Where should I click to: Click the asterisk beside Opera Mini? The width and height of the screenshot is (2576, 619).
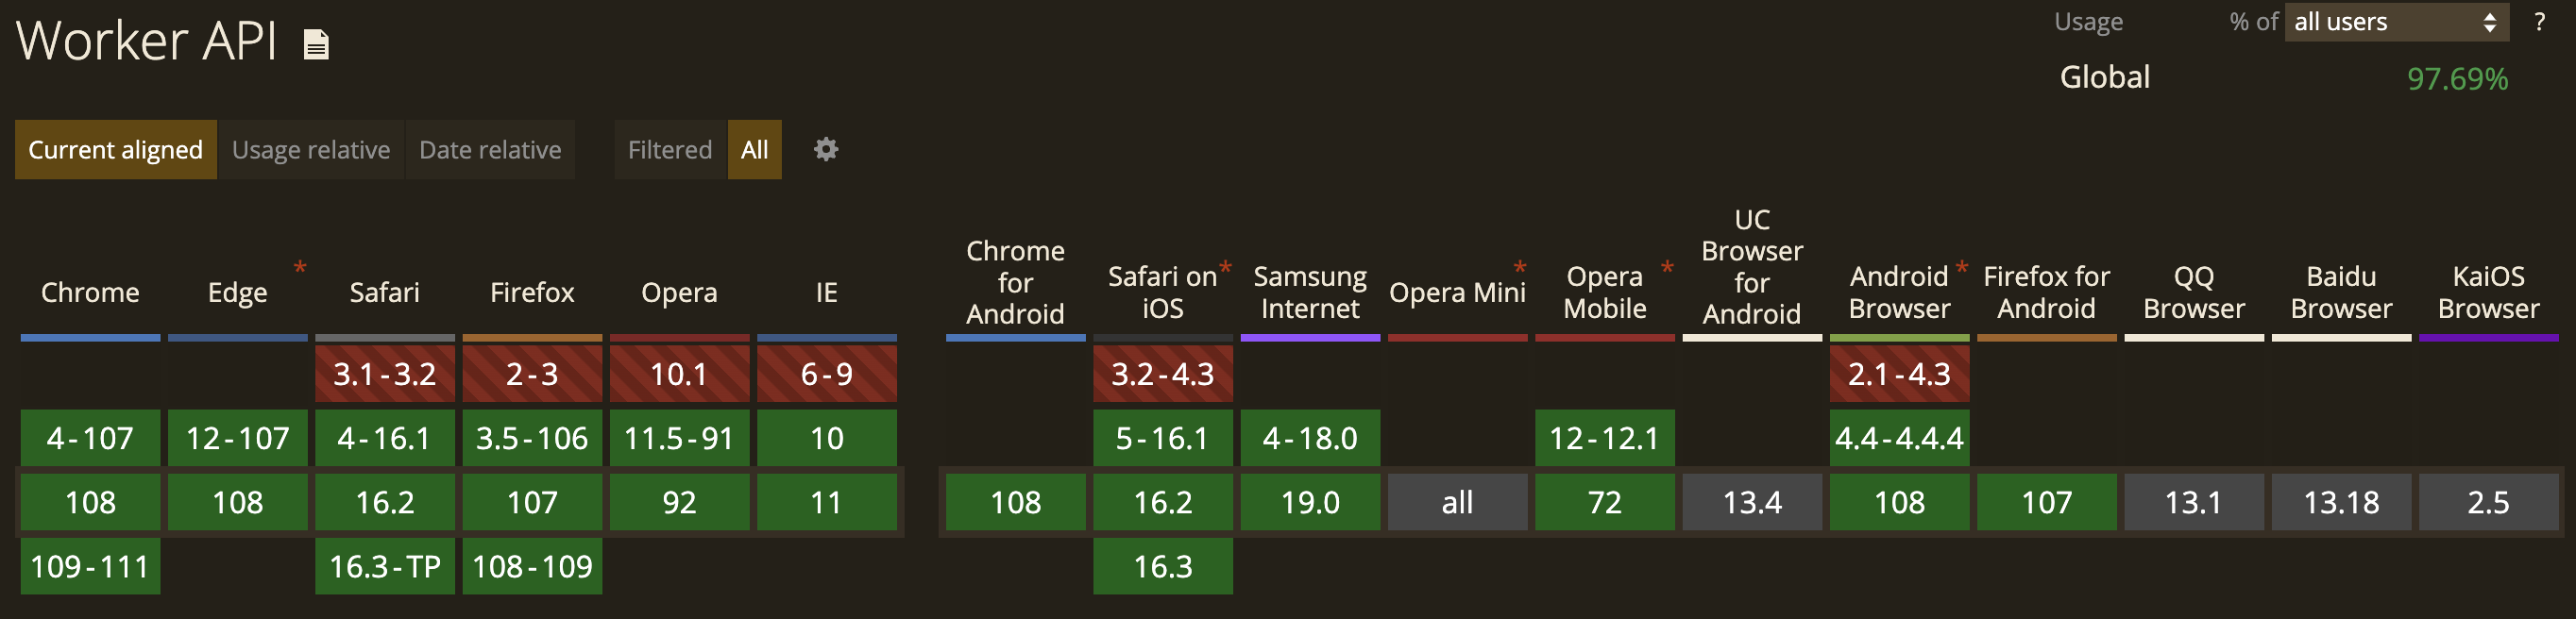pyautogui.click(x=1519, y=267)
